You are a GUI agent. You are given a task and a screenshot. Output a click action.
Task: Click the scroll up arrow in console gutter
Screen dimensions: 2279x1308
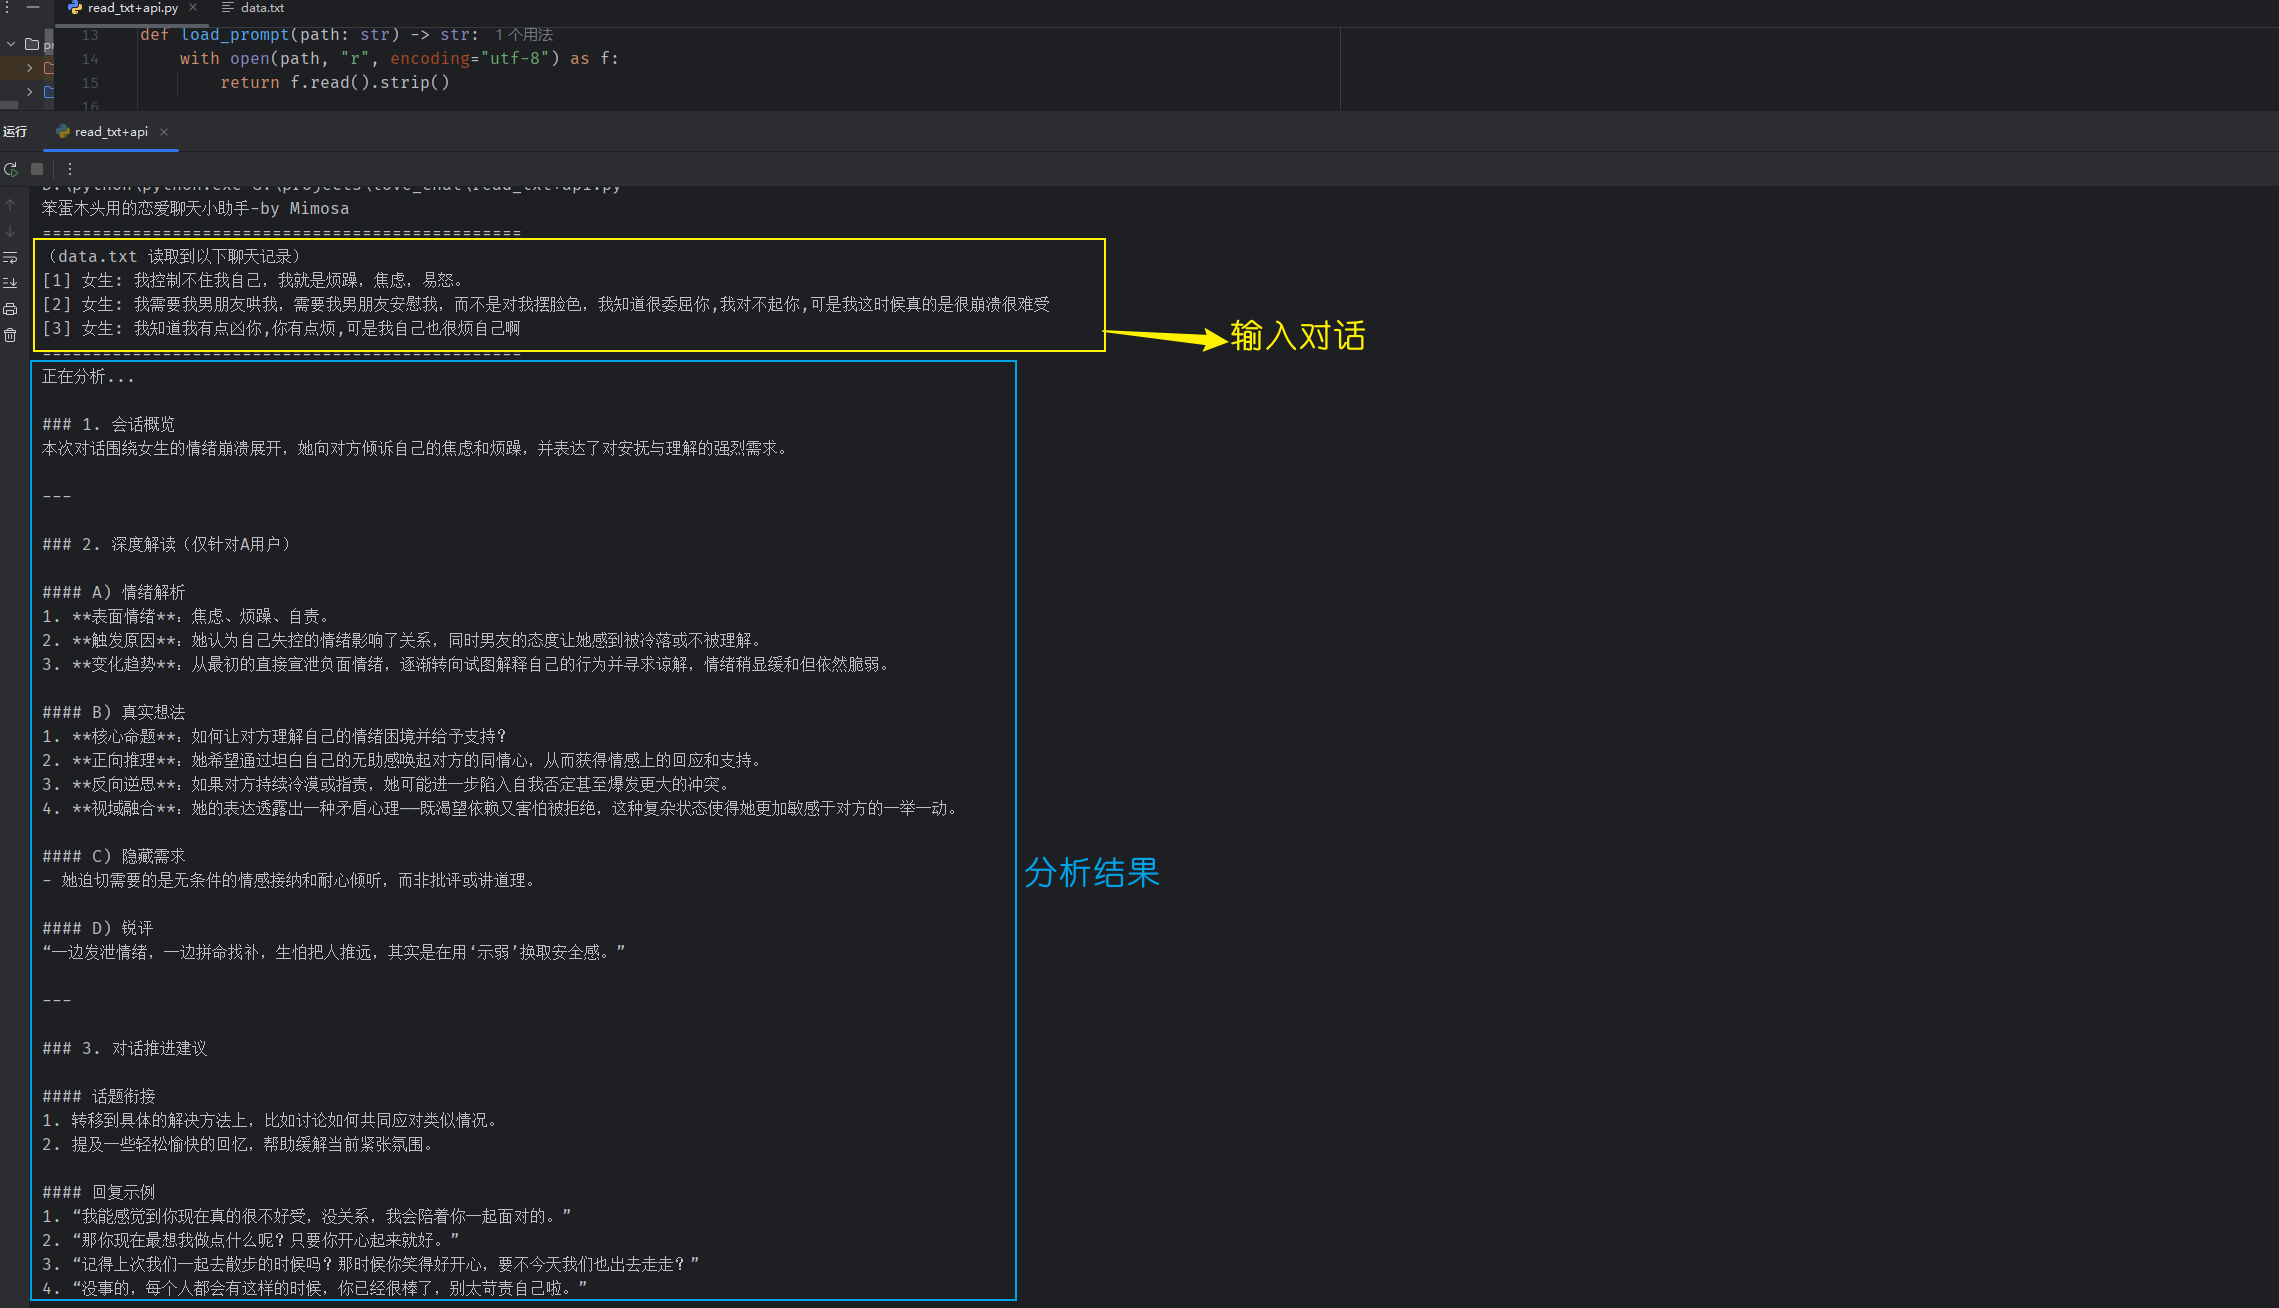11,205
